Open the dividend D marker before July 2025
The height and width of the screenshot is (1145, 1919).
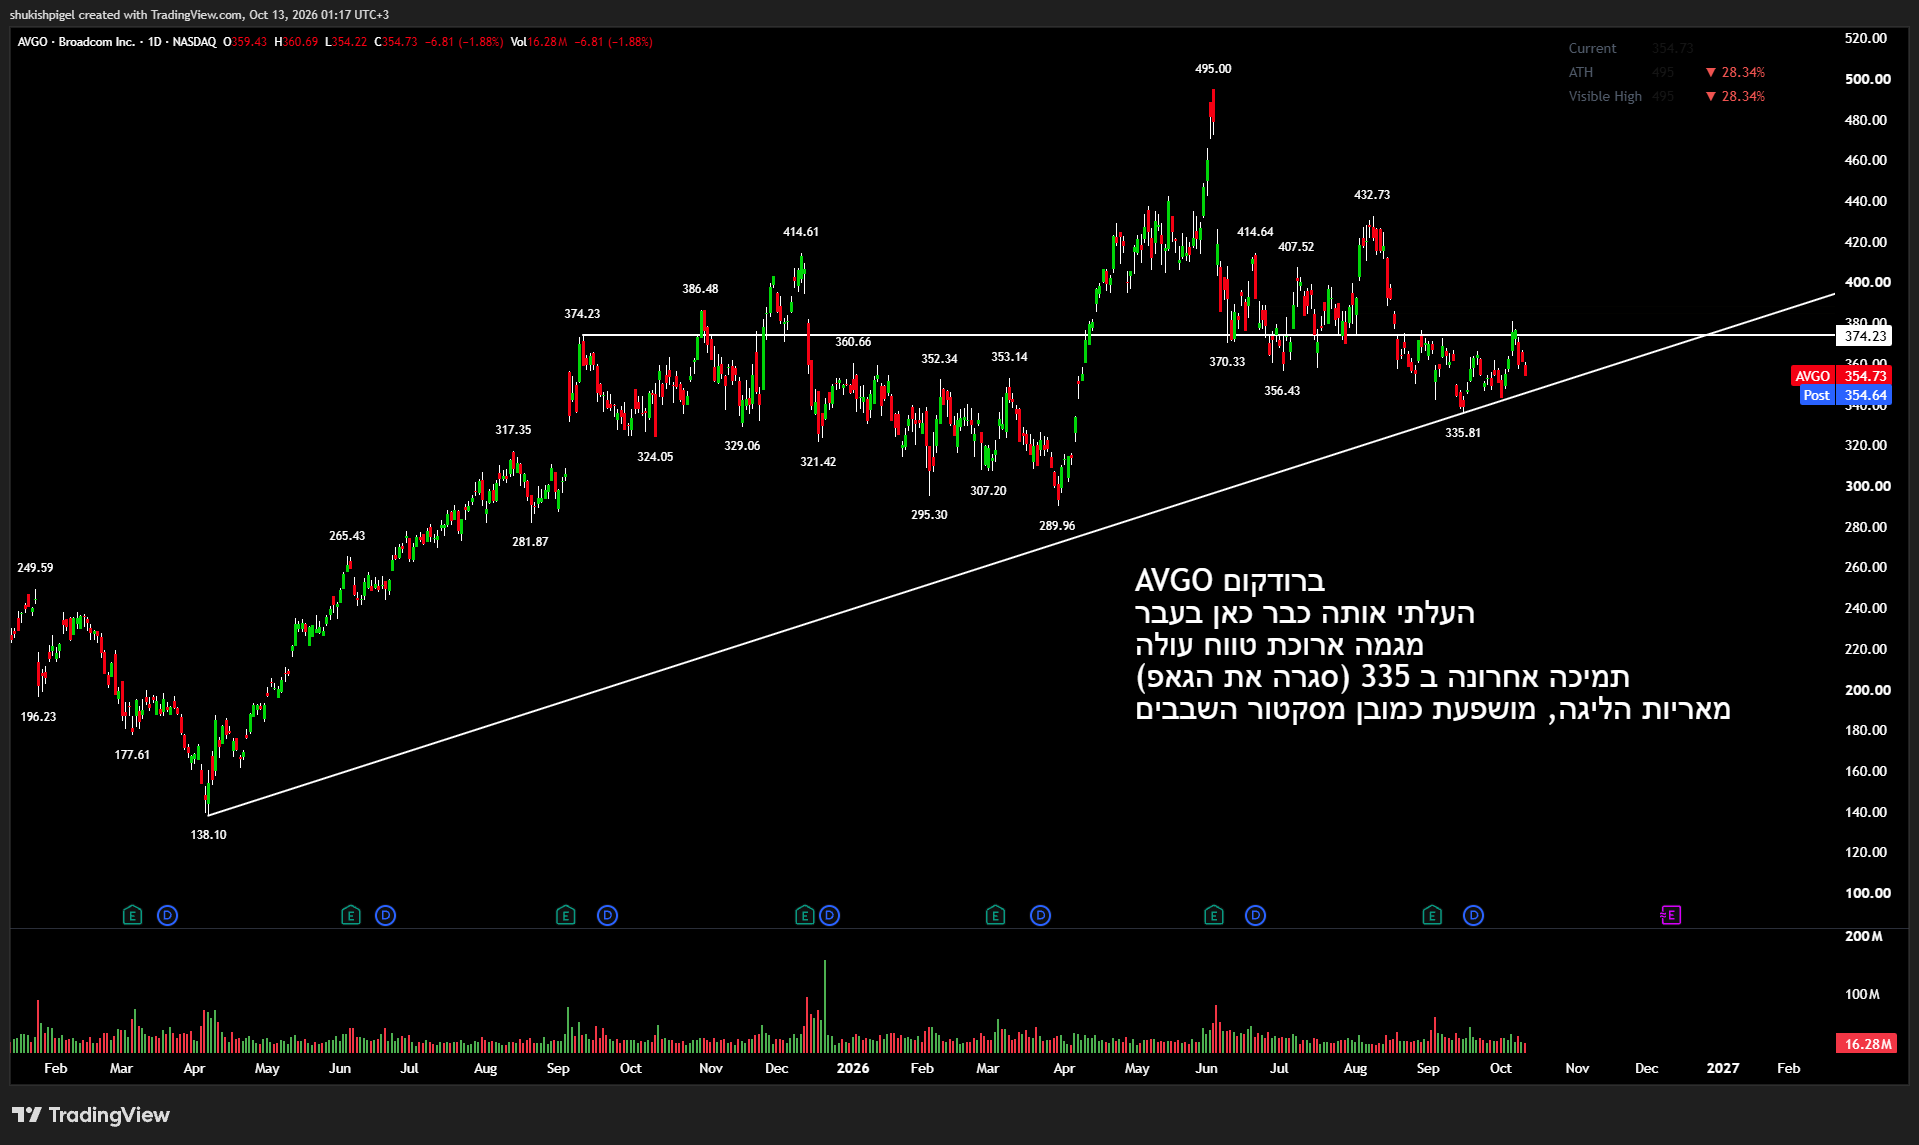[385, 915]
